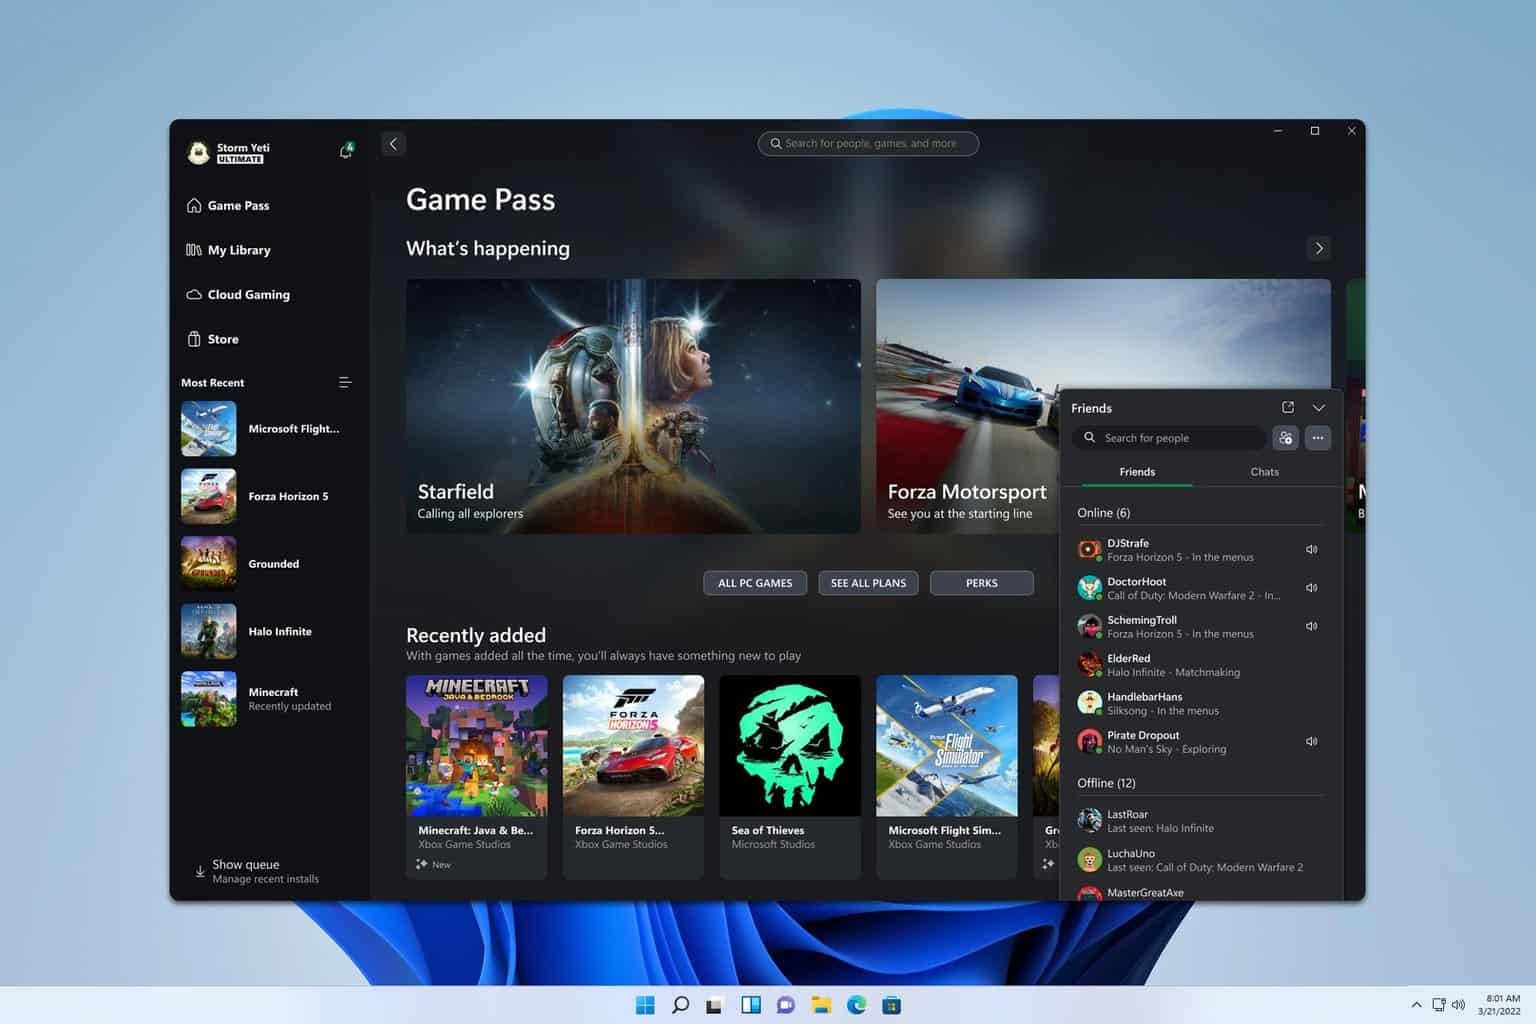Switch to the Chats tab
Viewport: 1536px width, 1024px height.
pos(1265,472)
